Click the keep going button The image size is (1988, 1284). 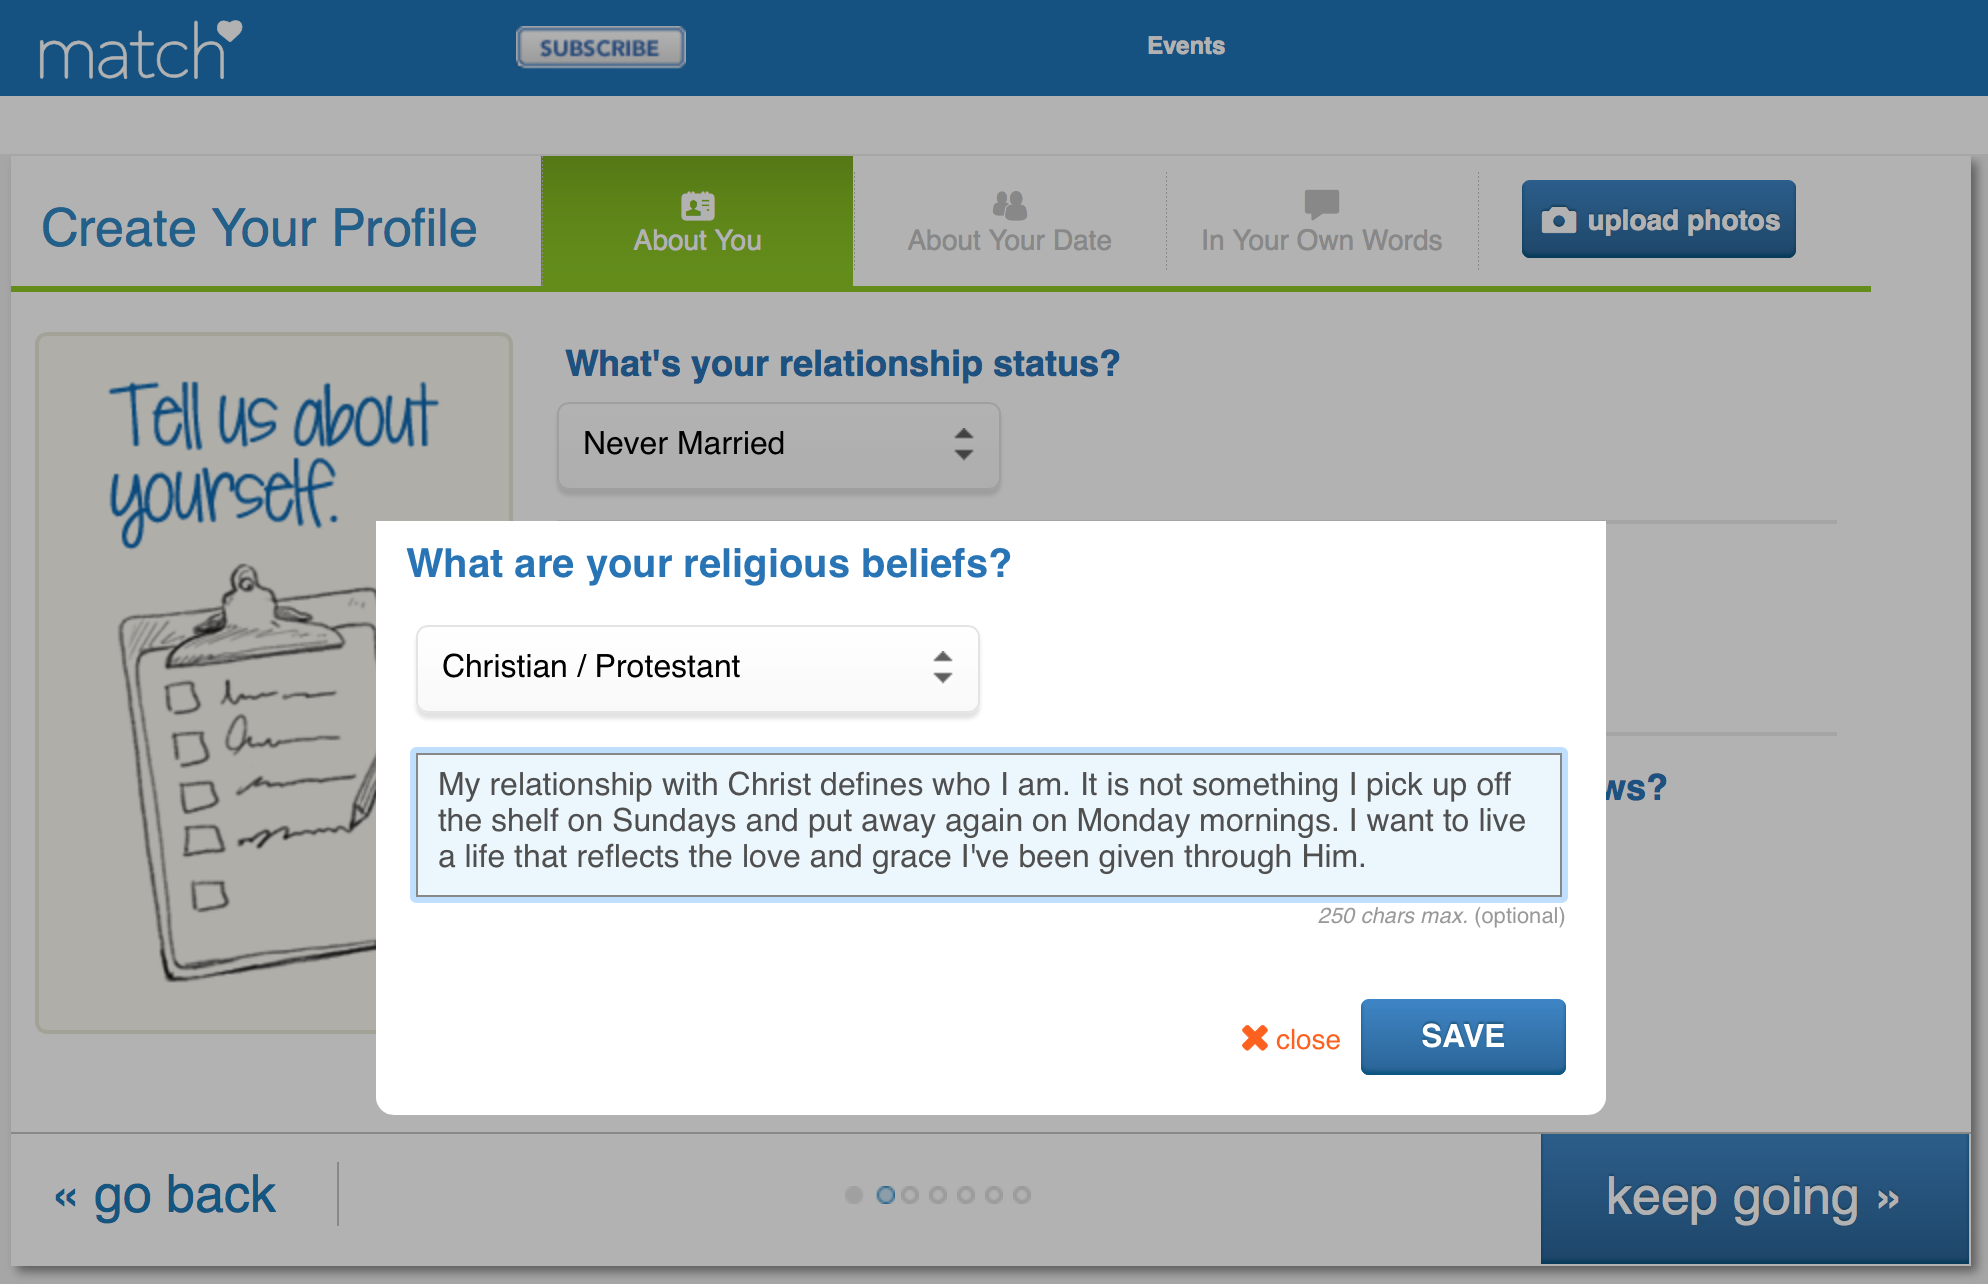point(1754,1198)
